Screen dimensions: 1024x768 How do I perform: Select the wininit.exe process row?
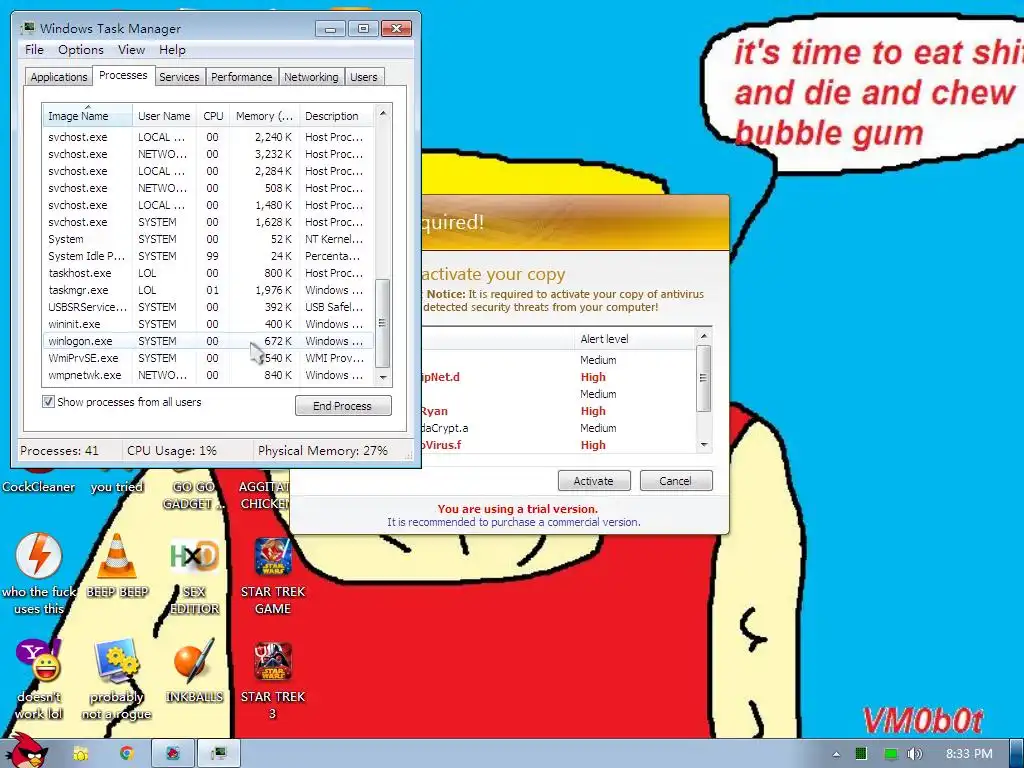[208, 324]
